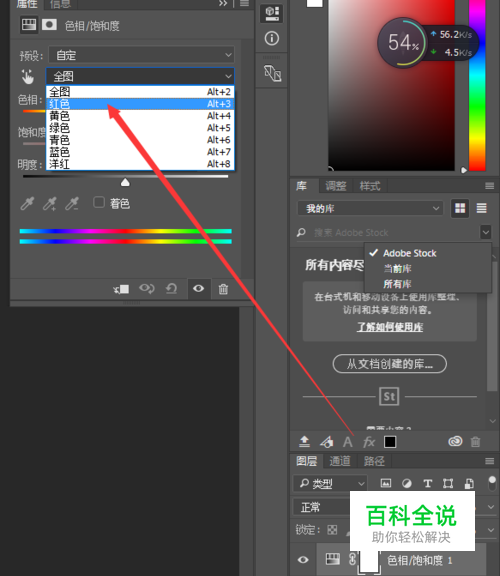Pick 蓝色 in the color range list
500x576 pixels.
140,152
